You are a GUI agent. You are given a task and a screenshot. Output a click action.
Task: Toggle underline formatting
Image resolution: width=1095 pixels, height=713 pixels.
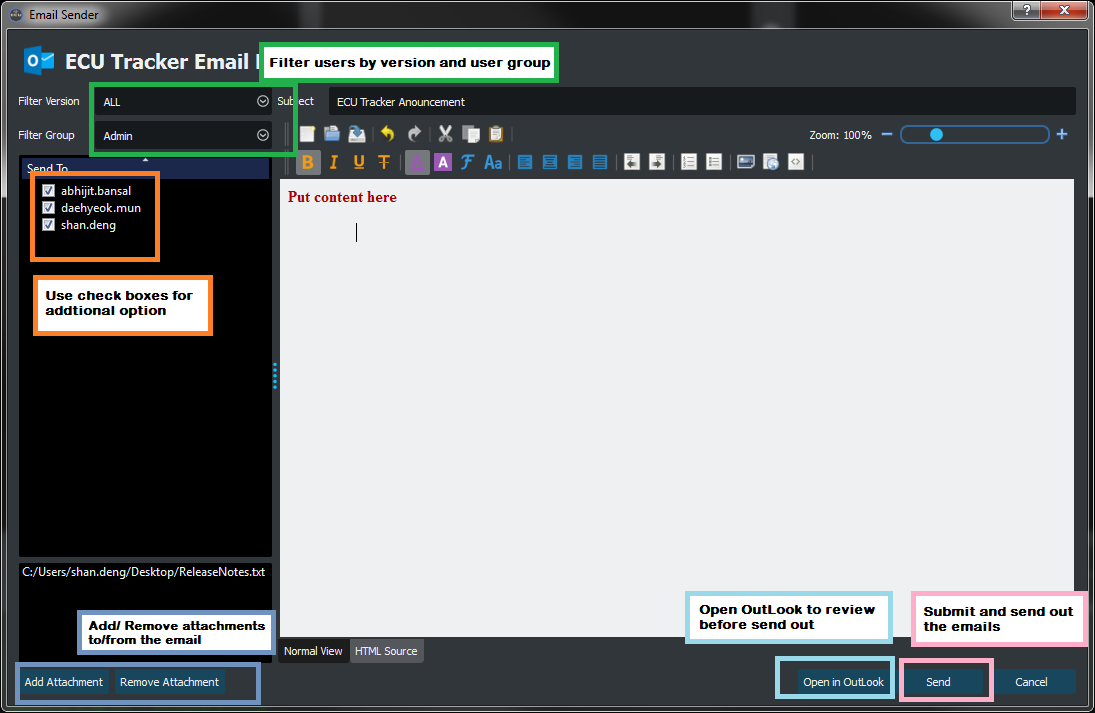[359, 162]
